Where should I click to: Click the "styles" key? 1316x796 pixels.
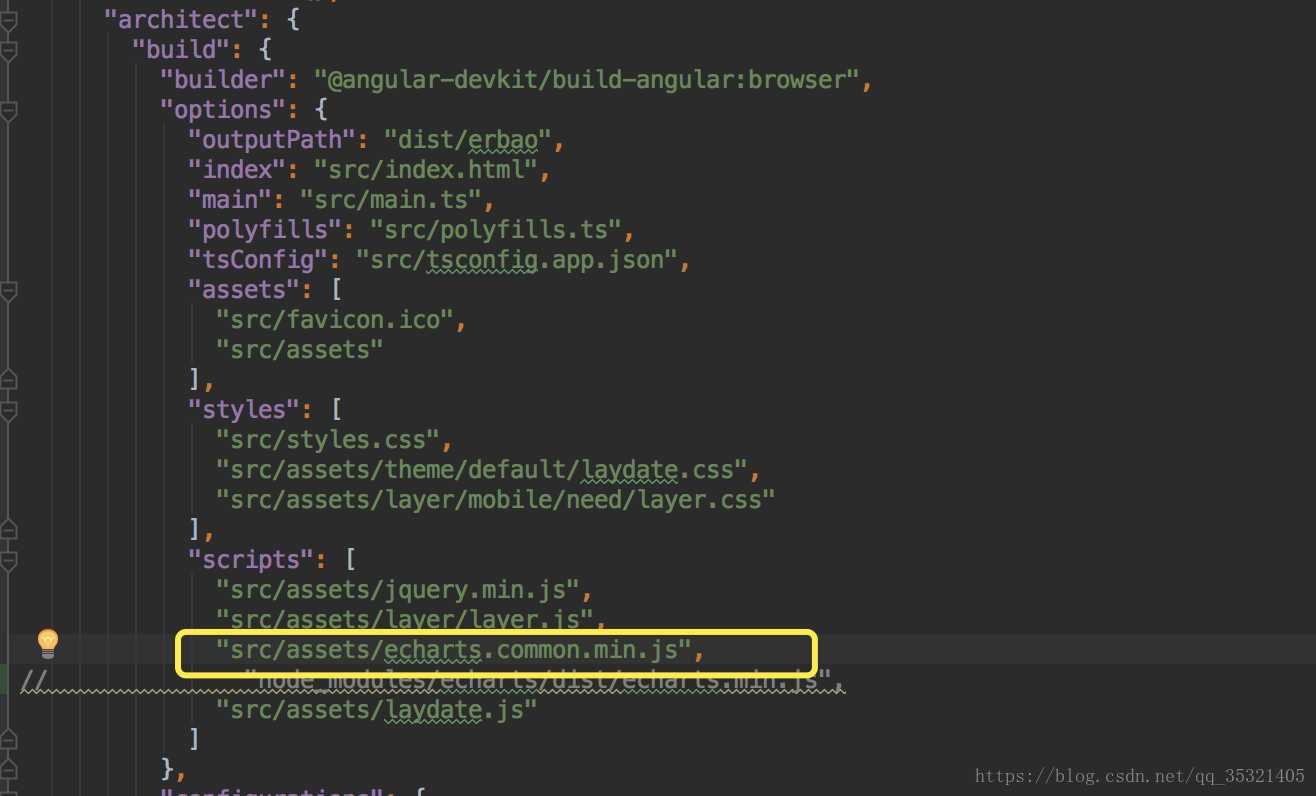pyautogui.click(x=244, y=409)
